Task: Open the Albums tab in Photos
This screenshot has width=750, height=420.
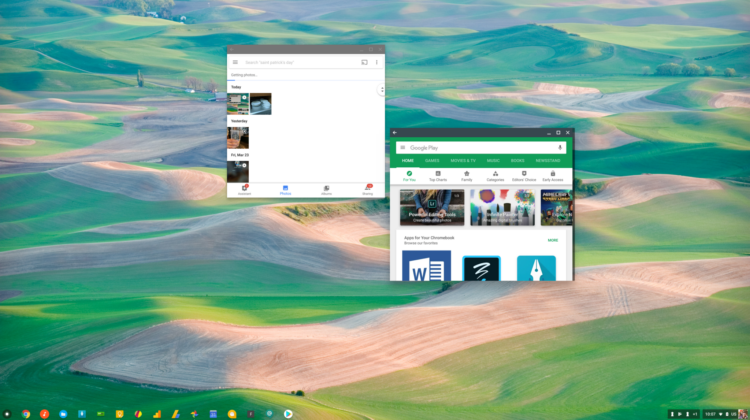Action: 326,189
